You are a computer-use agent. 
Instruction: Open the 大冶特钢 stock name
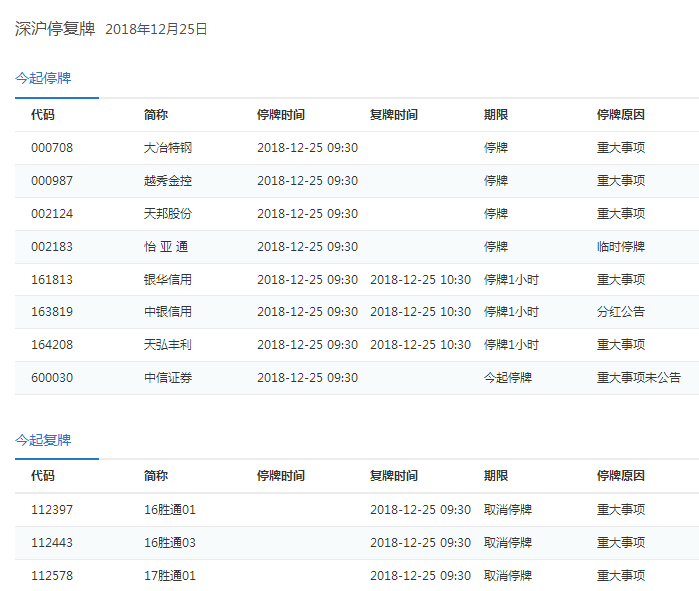168,148
